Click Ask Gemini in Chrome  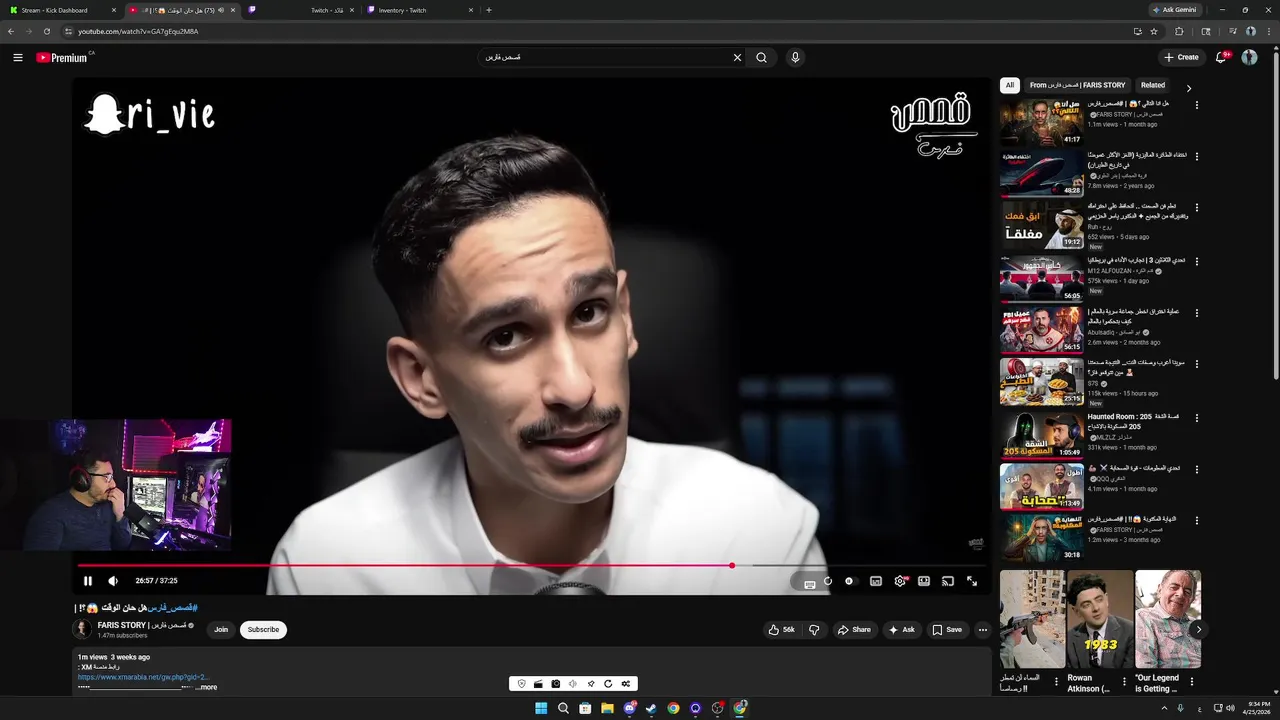(x=1177, y=10)
